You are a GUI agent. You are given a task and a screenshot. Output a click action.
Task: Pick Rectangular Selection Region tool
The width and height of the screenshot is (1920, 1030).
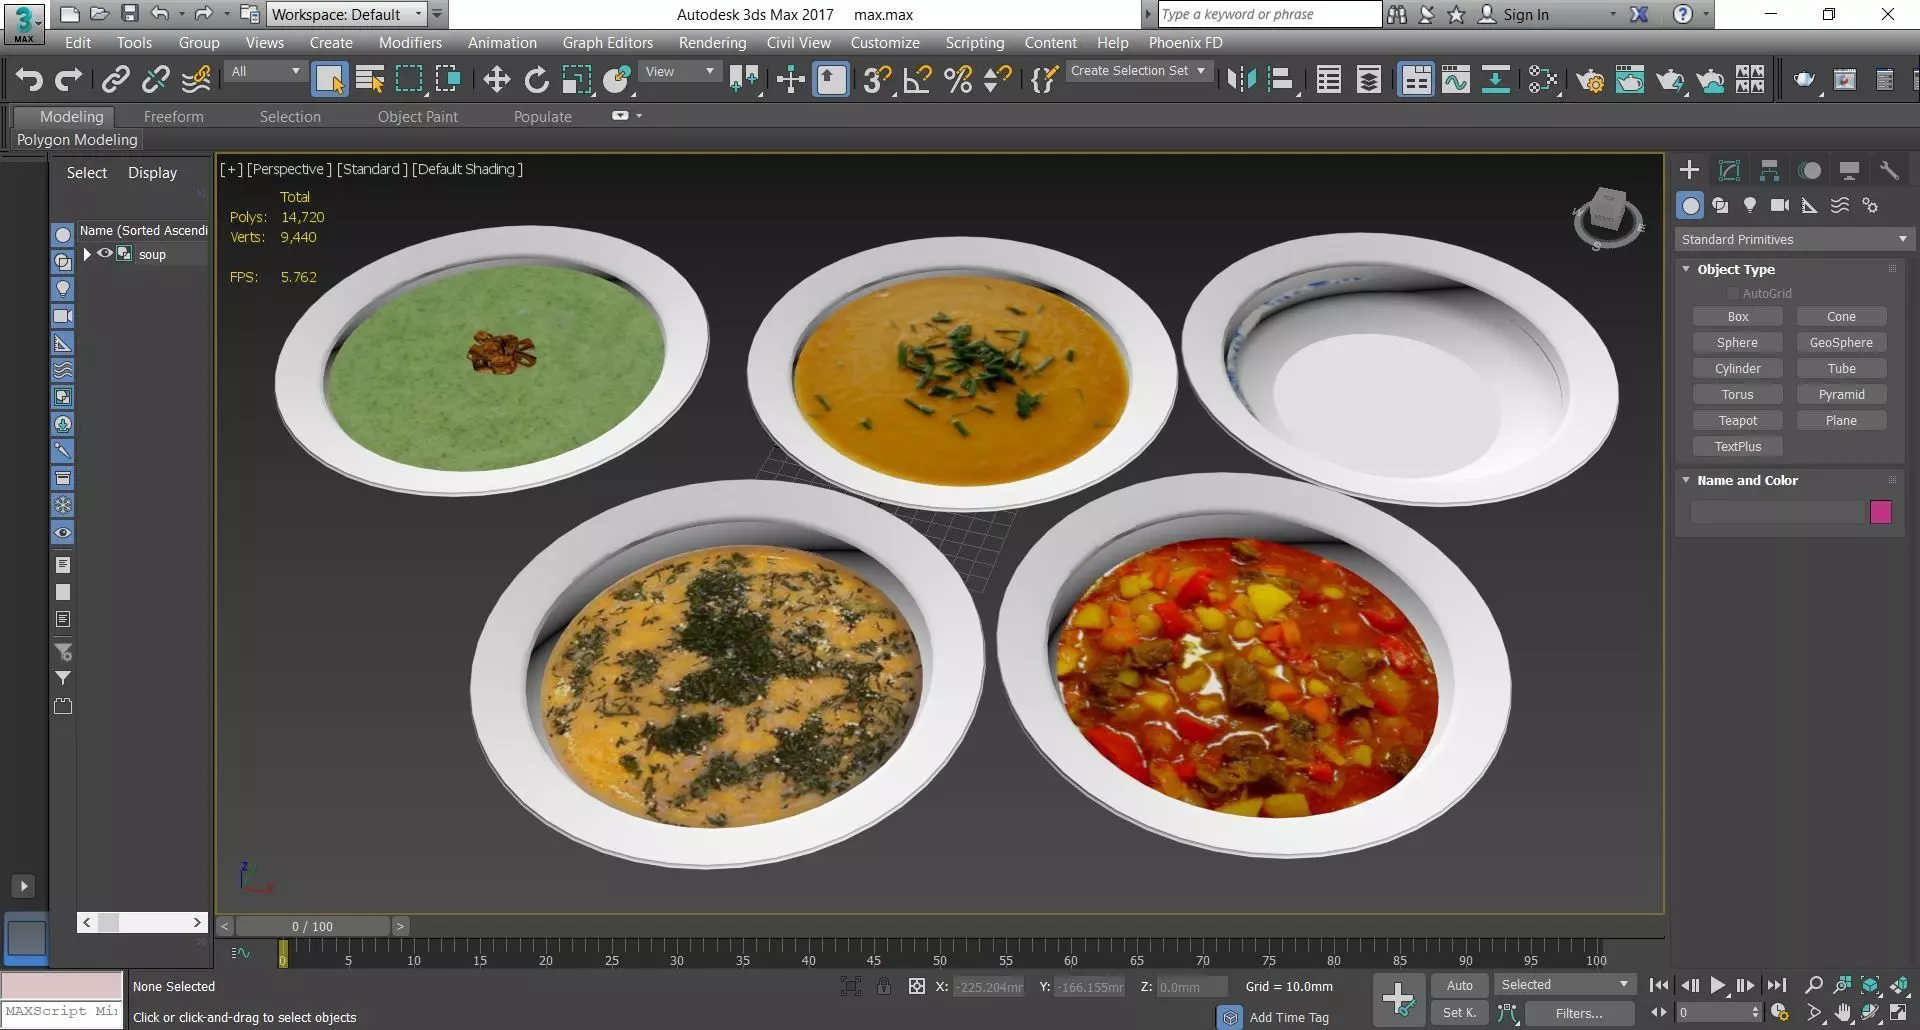(x=409, y=80)
